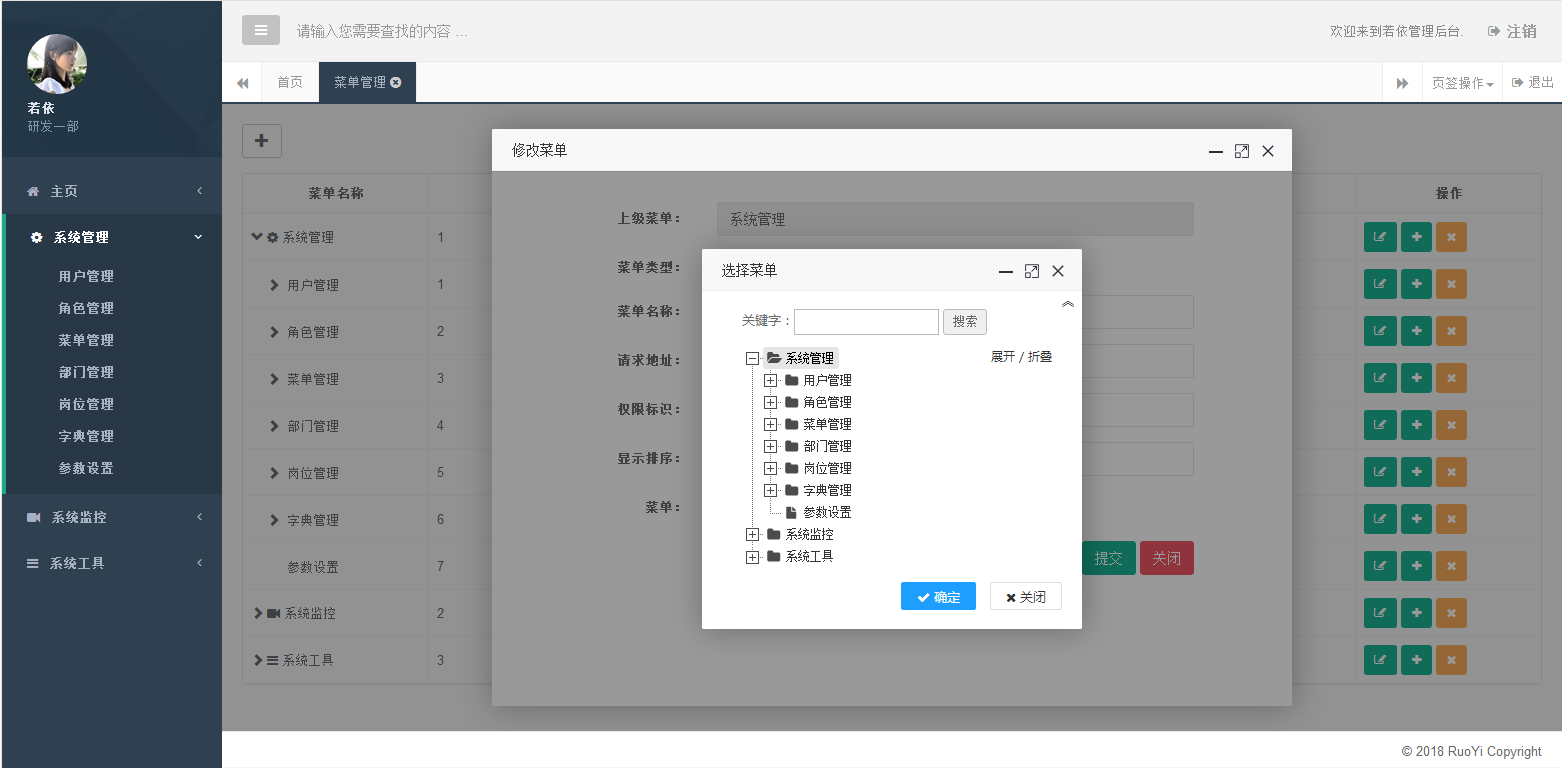
Task: Click the hamburger menu toggle button
Action: coord(261,30)
